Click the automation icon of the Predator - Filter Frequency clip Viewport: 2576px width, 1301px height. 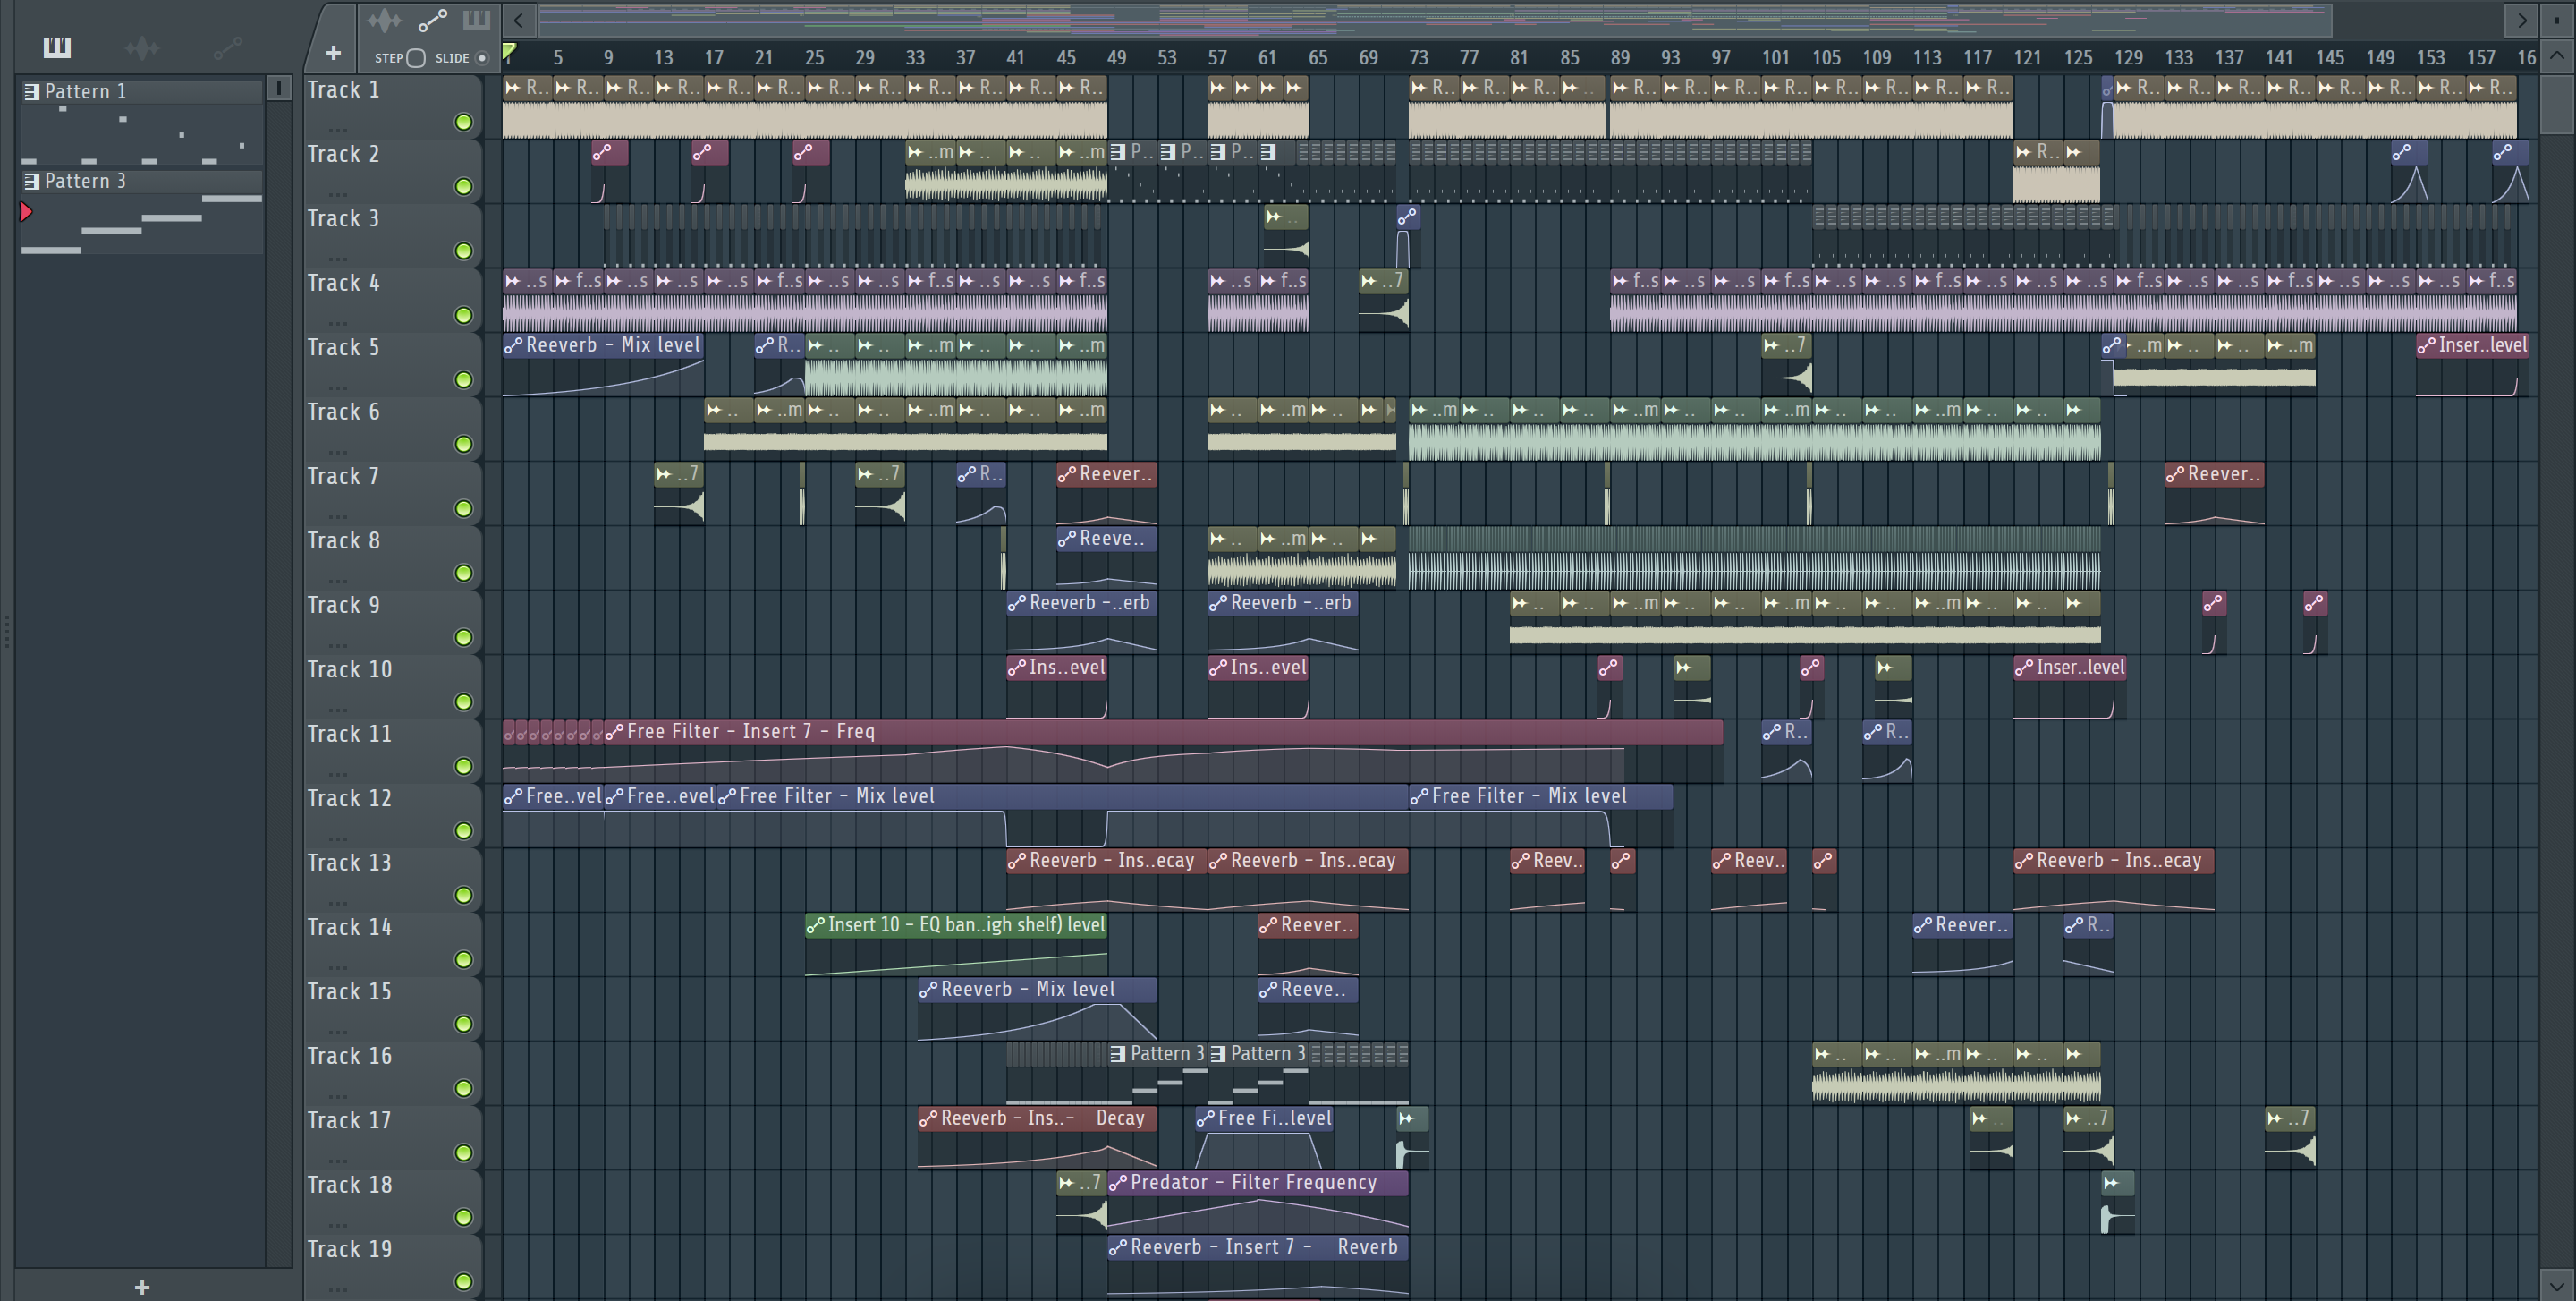[x=1118, y=1183]
